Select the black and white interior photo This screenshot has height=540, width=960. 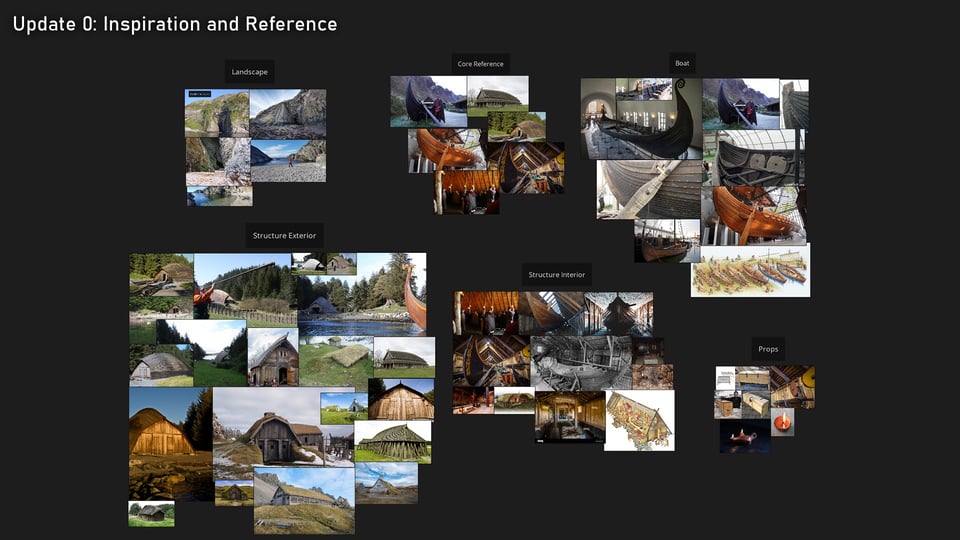tap(581, 363)
